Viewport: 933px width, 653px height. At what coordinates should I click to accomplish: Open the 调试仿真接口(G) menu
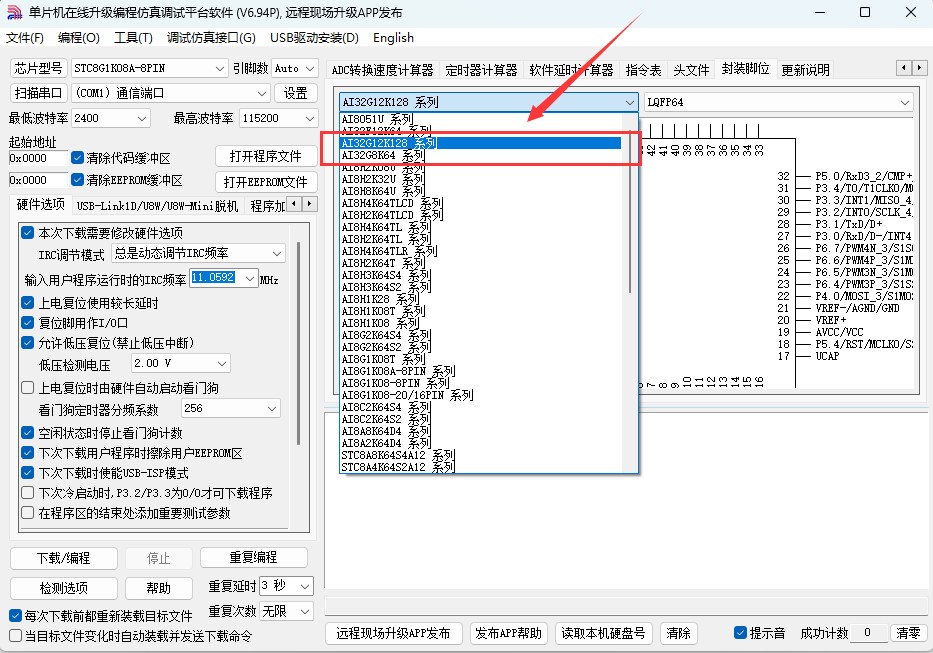point(211,38)
